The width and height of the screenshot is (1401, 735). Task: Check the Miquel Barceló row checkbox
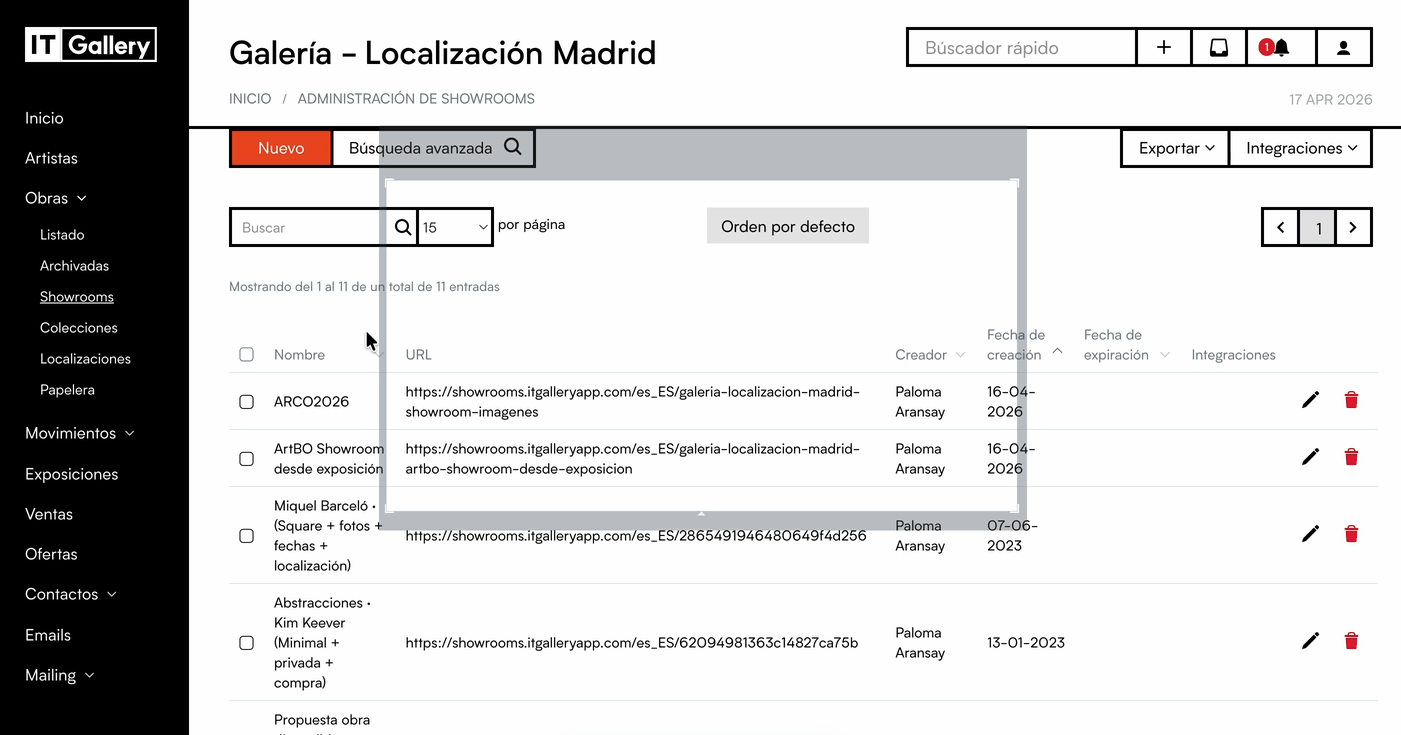246,535
